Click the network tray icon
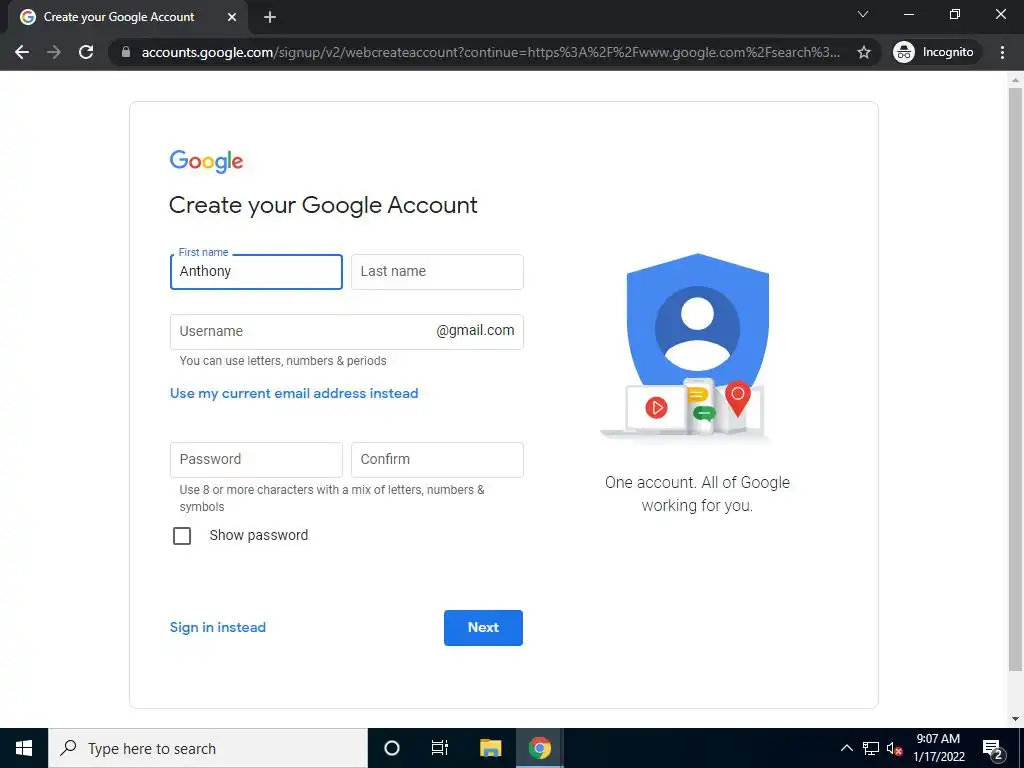 coord(871,748)
